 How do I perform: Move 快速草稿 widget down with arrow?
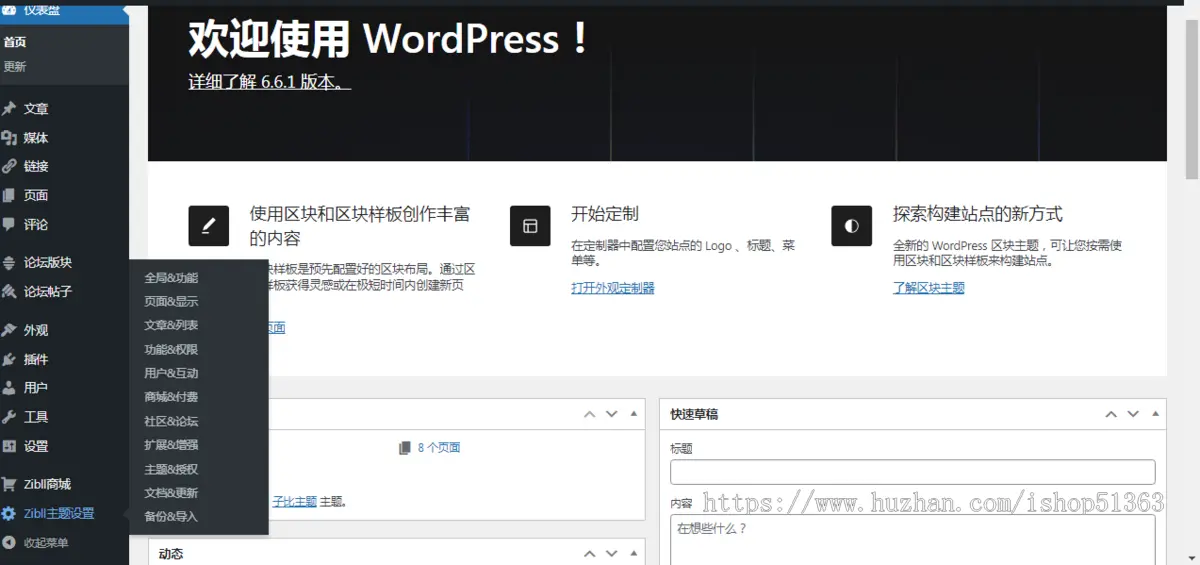(x=1133, y=414)
